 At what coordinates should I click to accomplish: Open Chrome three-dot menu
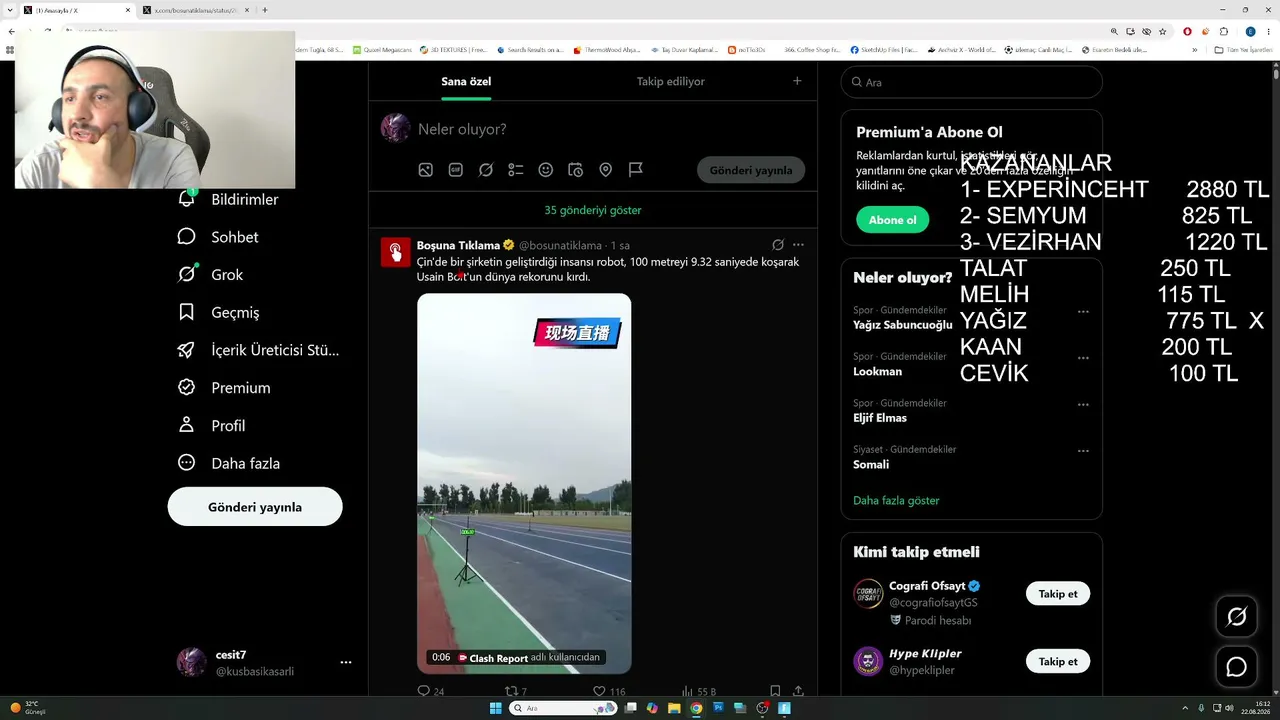tap(1269, 31)
